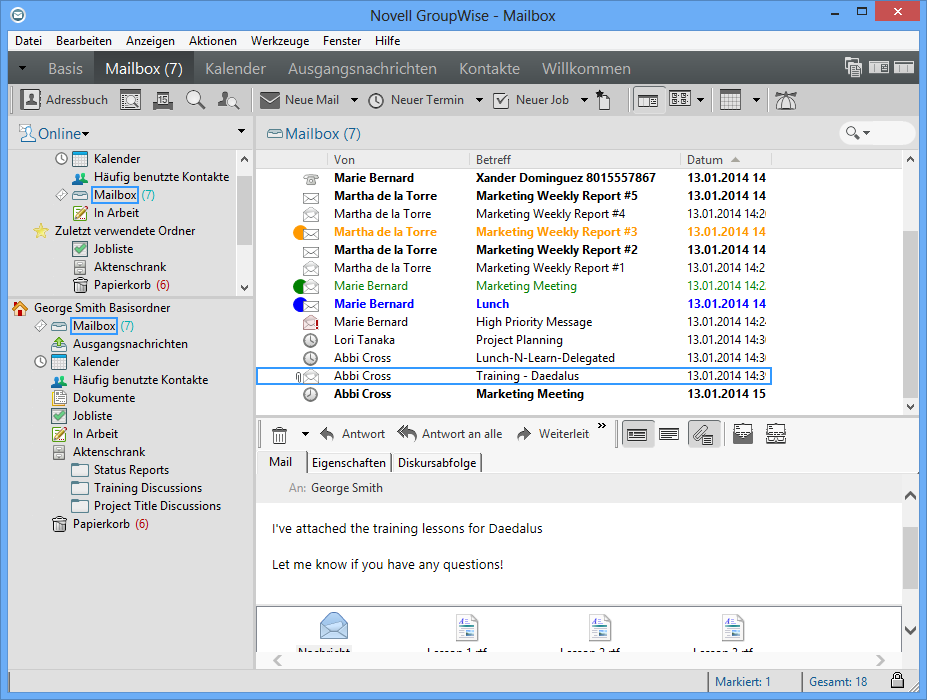Click the Mailbox search field
Viewport: 927px width, 700px height.
click(x=877, y=132)
